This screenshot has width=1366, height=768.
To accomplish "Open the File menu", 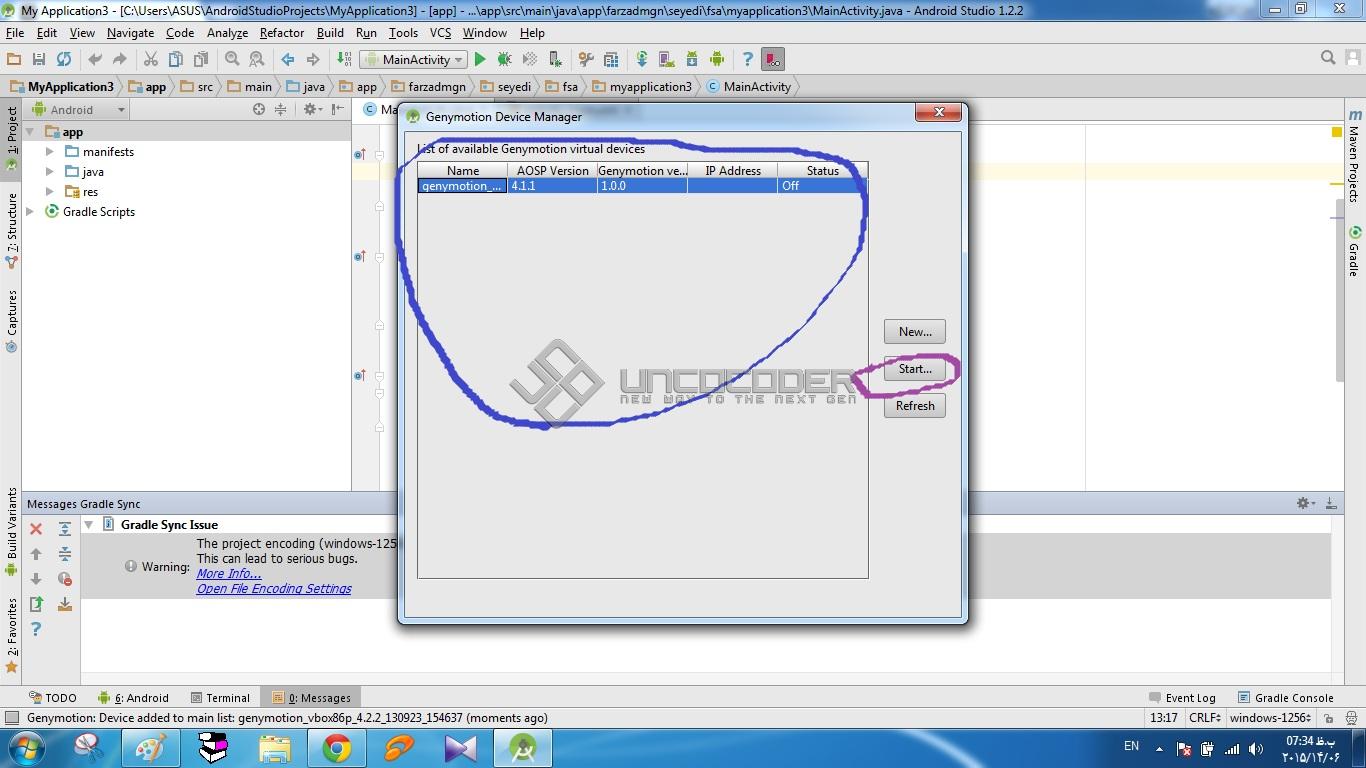I will 15,33.
